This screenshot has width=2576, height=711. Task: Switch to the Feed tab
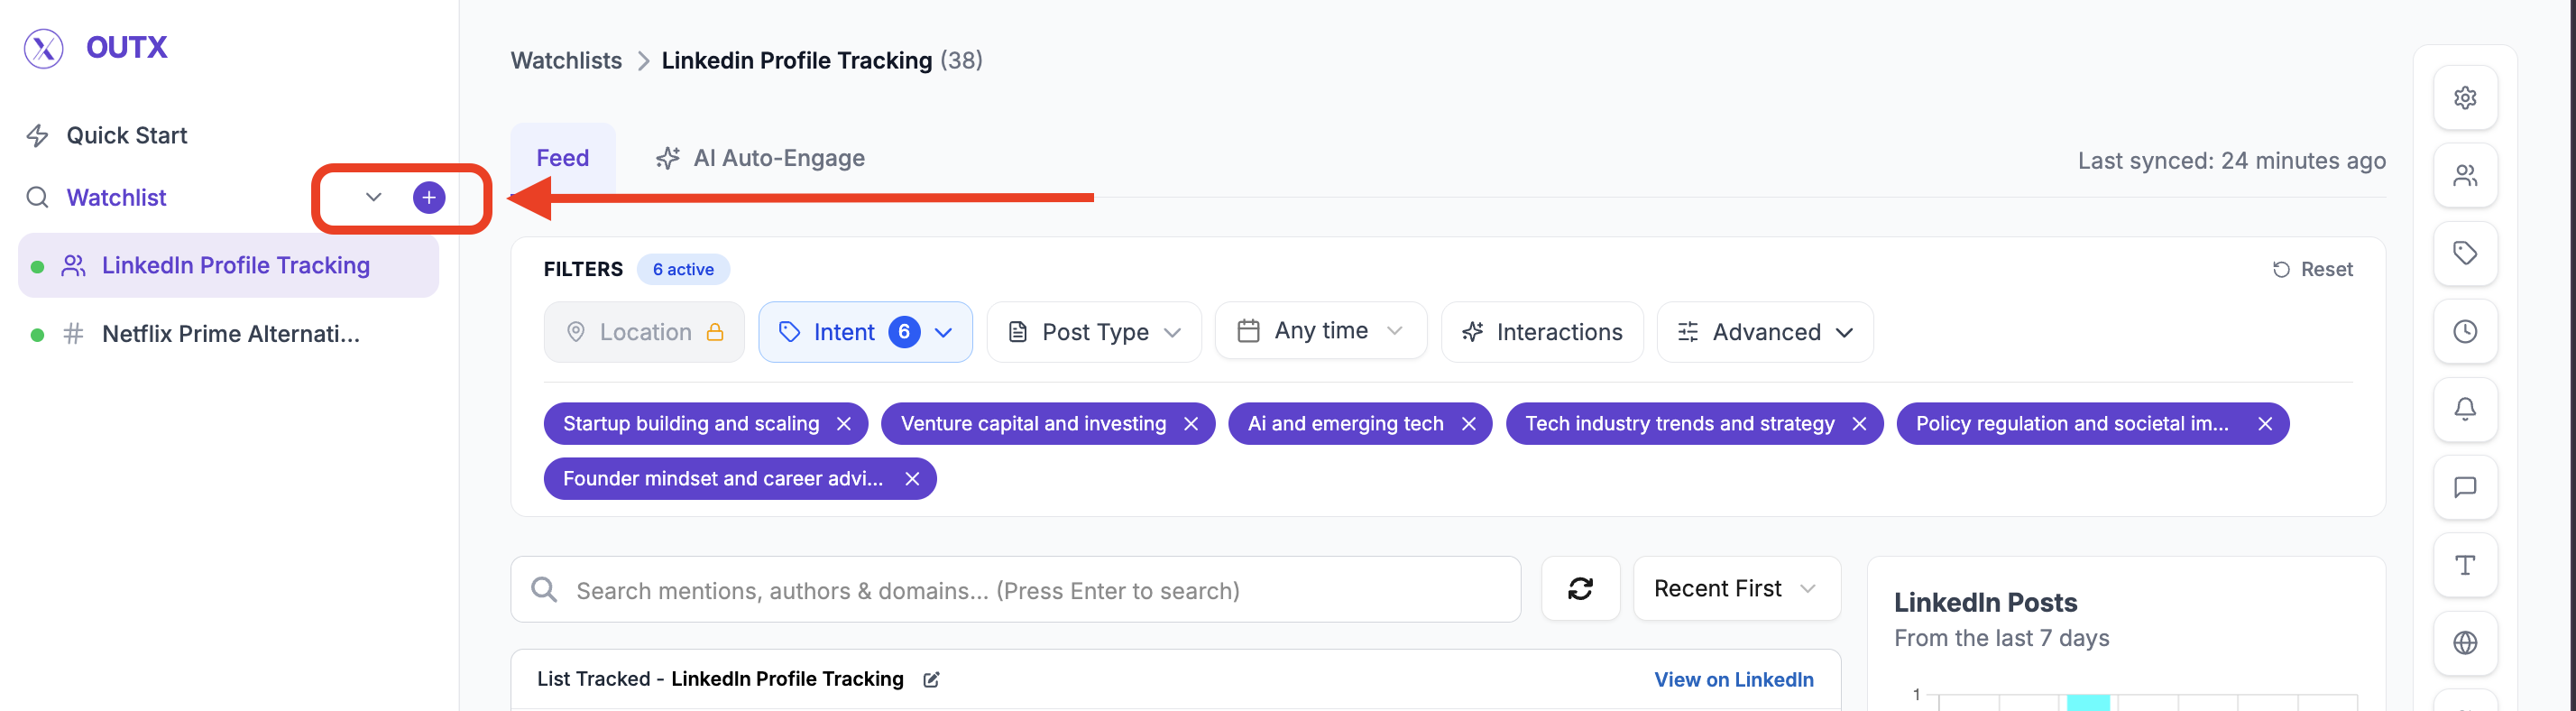click(x=563, y=158)
